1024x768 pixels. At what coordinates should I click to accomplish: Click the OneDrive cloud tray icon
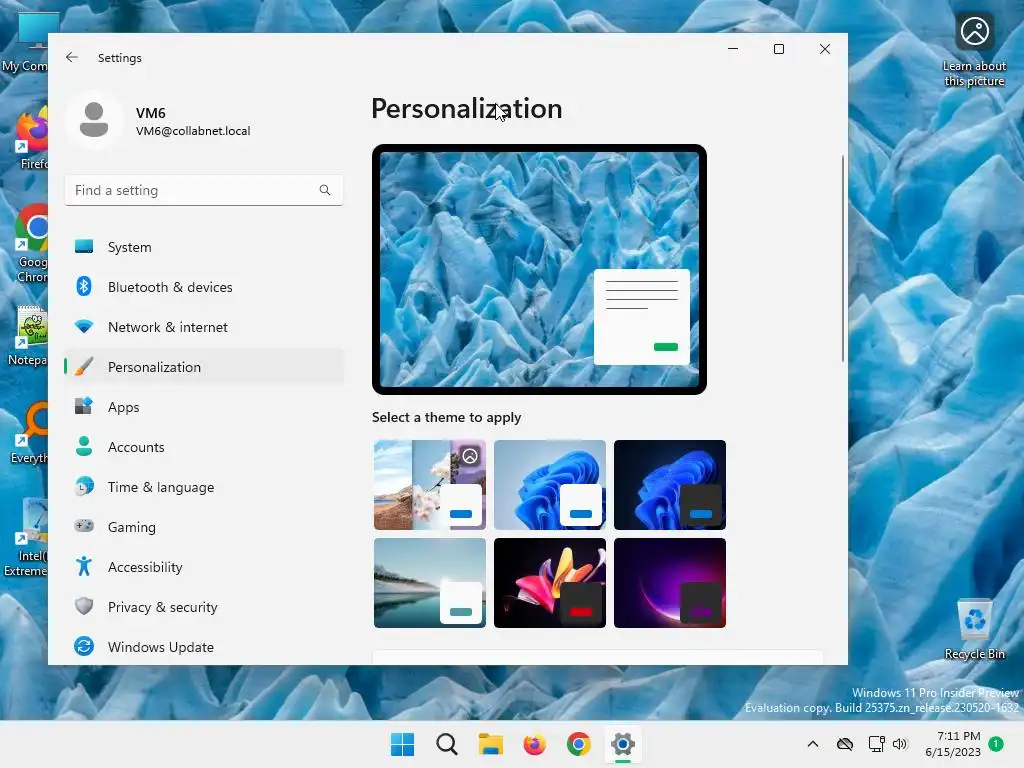845,744
